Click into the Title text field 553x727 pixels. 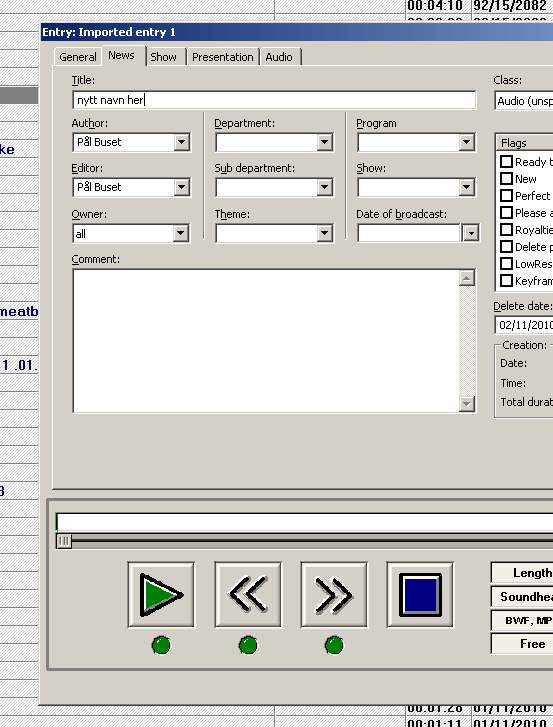point(274,100)
